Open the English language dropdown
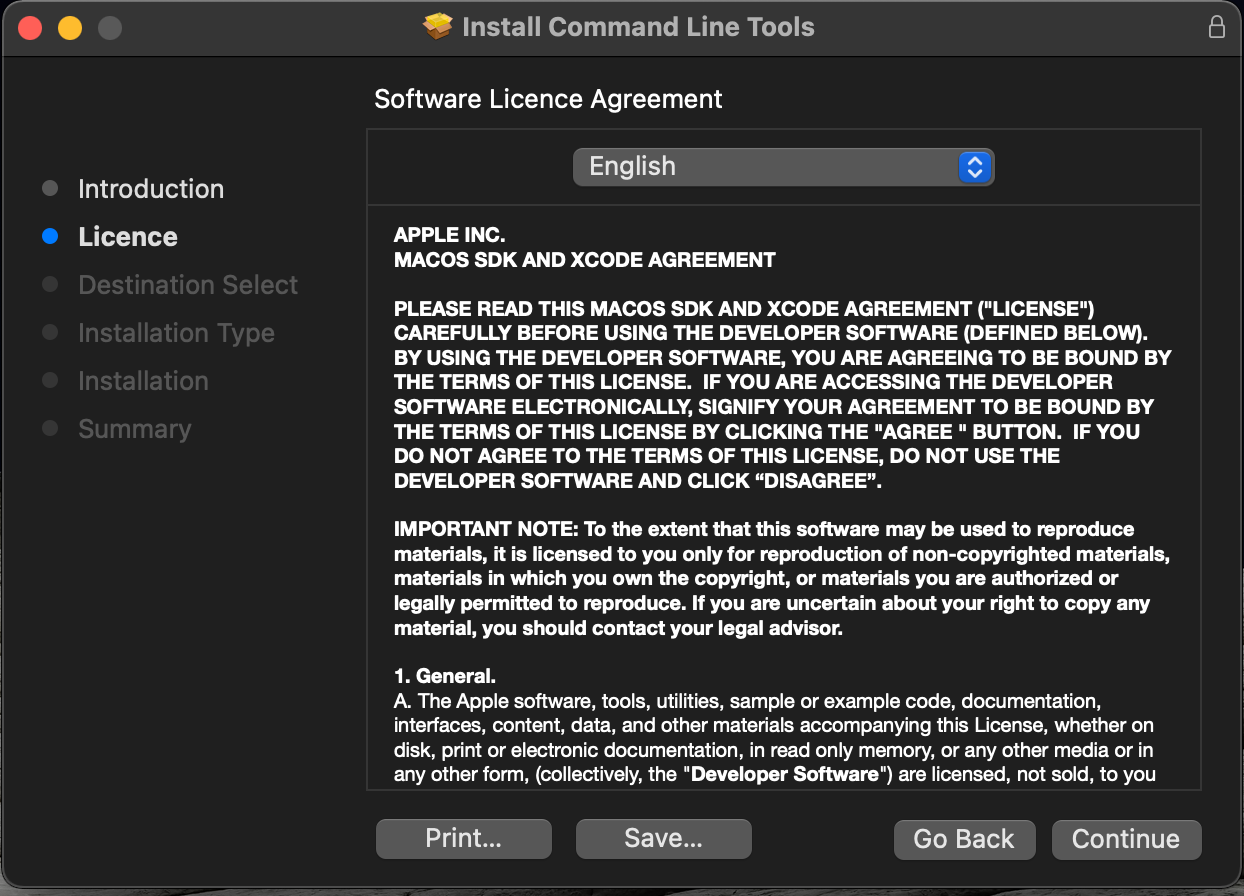 pos(783,167)
